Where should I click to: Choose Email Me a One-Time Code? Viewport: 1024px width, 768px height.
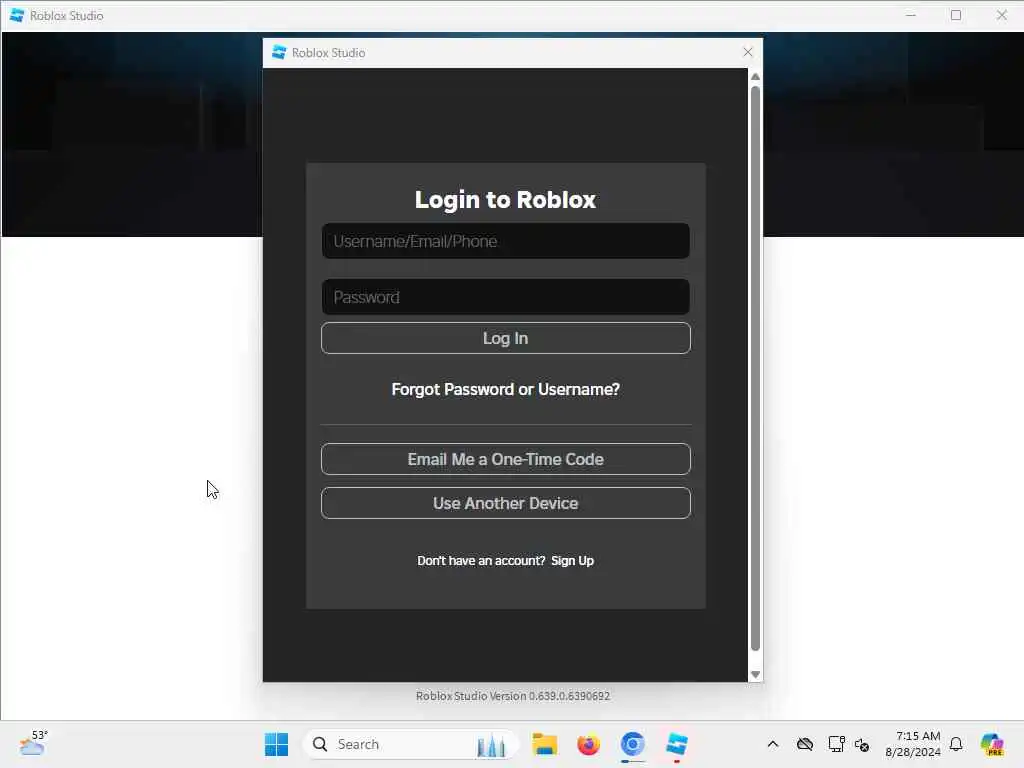tap(505, 459)
